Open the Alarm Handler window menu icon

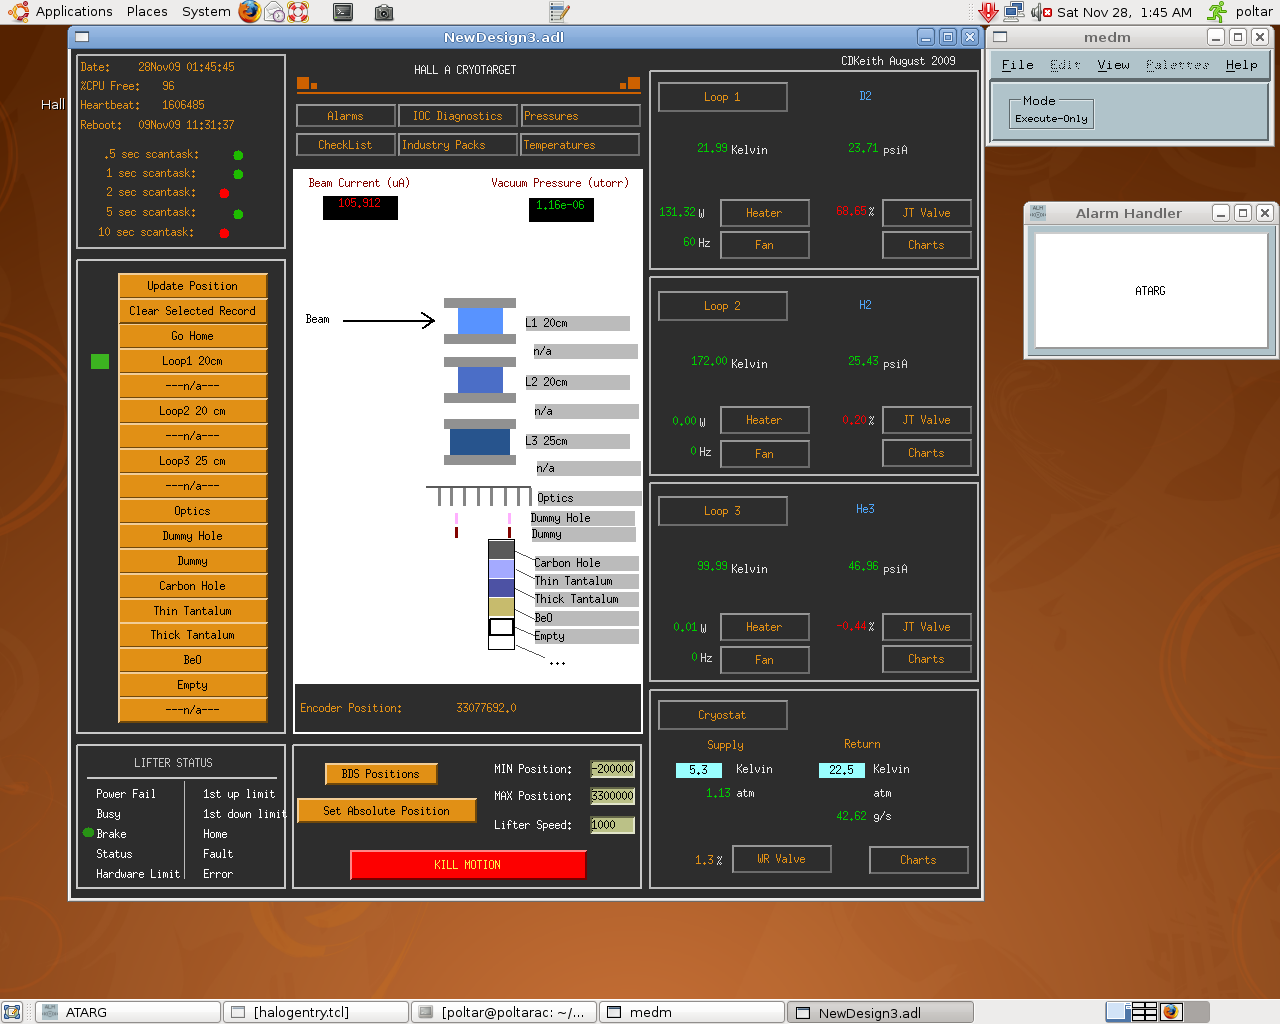pos(1038,213)
